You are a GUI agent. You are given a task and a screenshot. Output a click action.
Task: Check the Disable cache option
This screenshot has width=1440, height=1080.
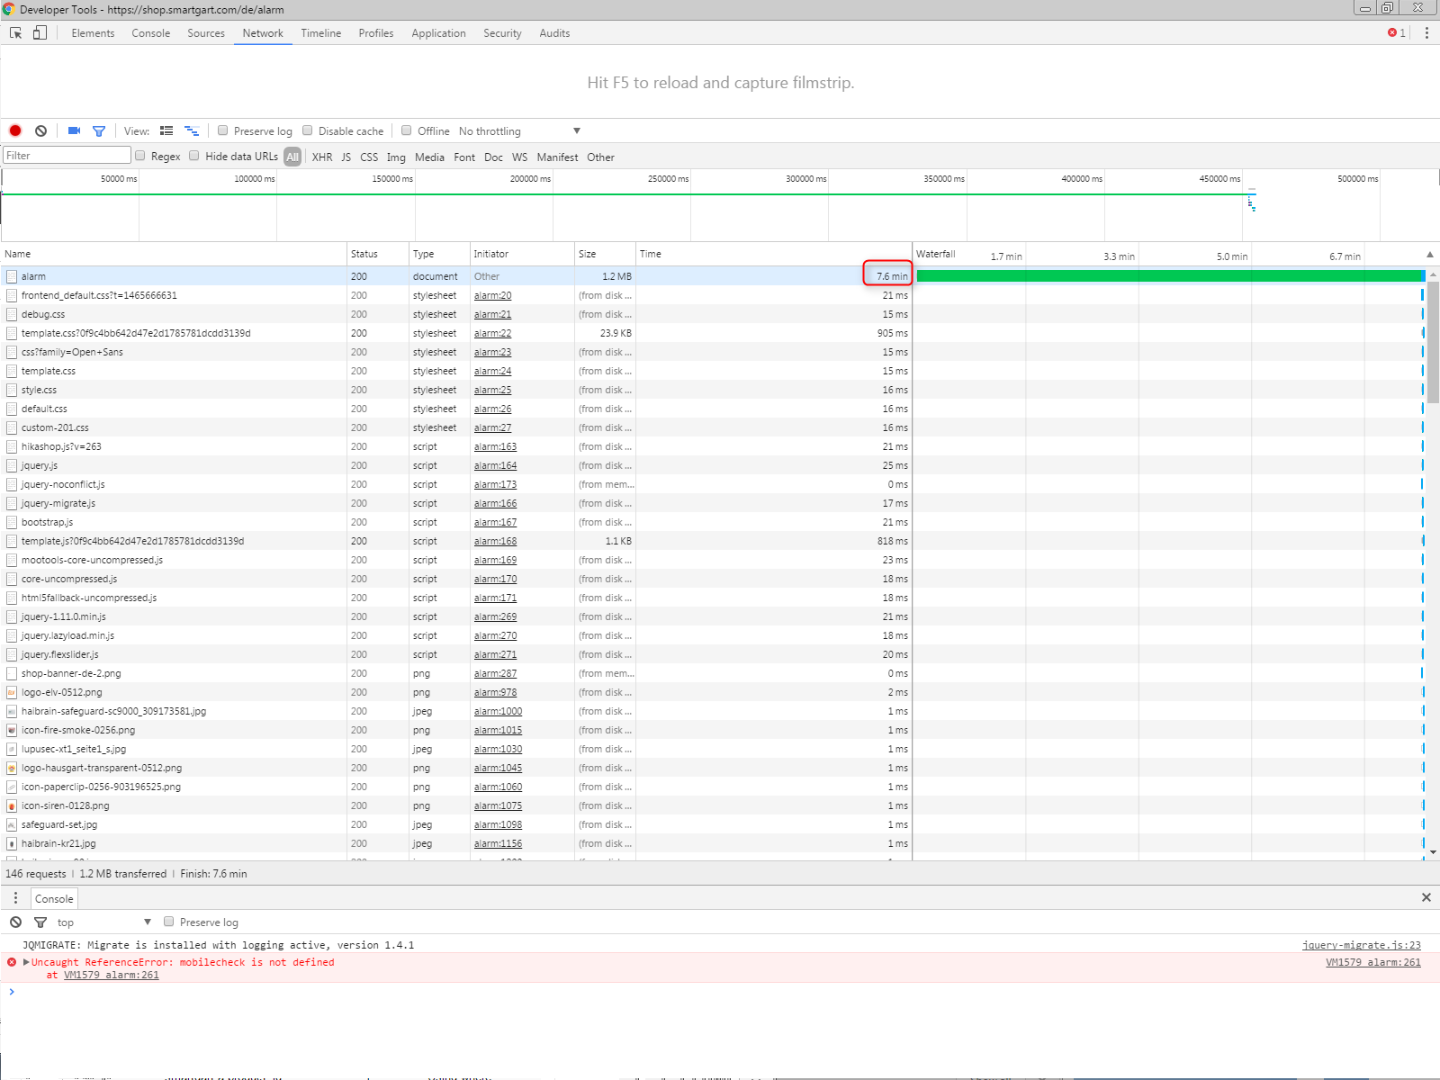[x=308, y=131]
